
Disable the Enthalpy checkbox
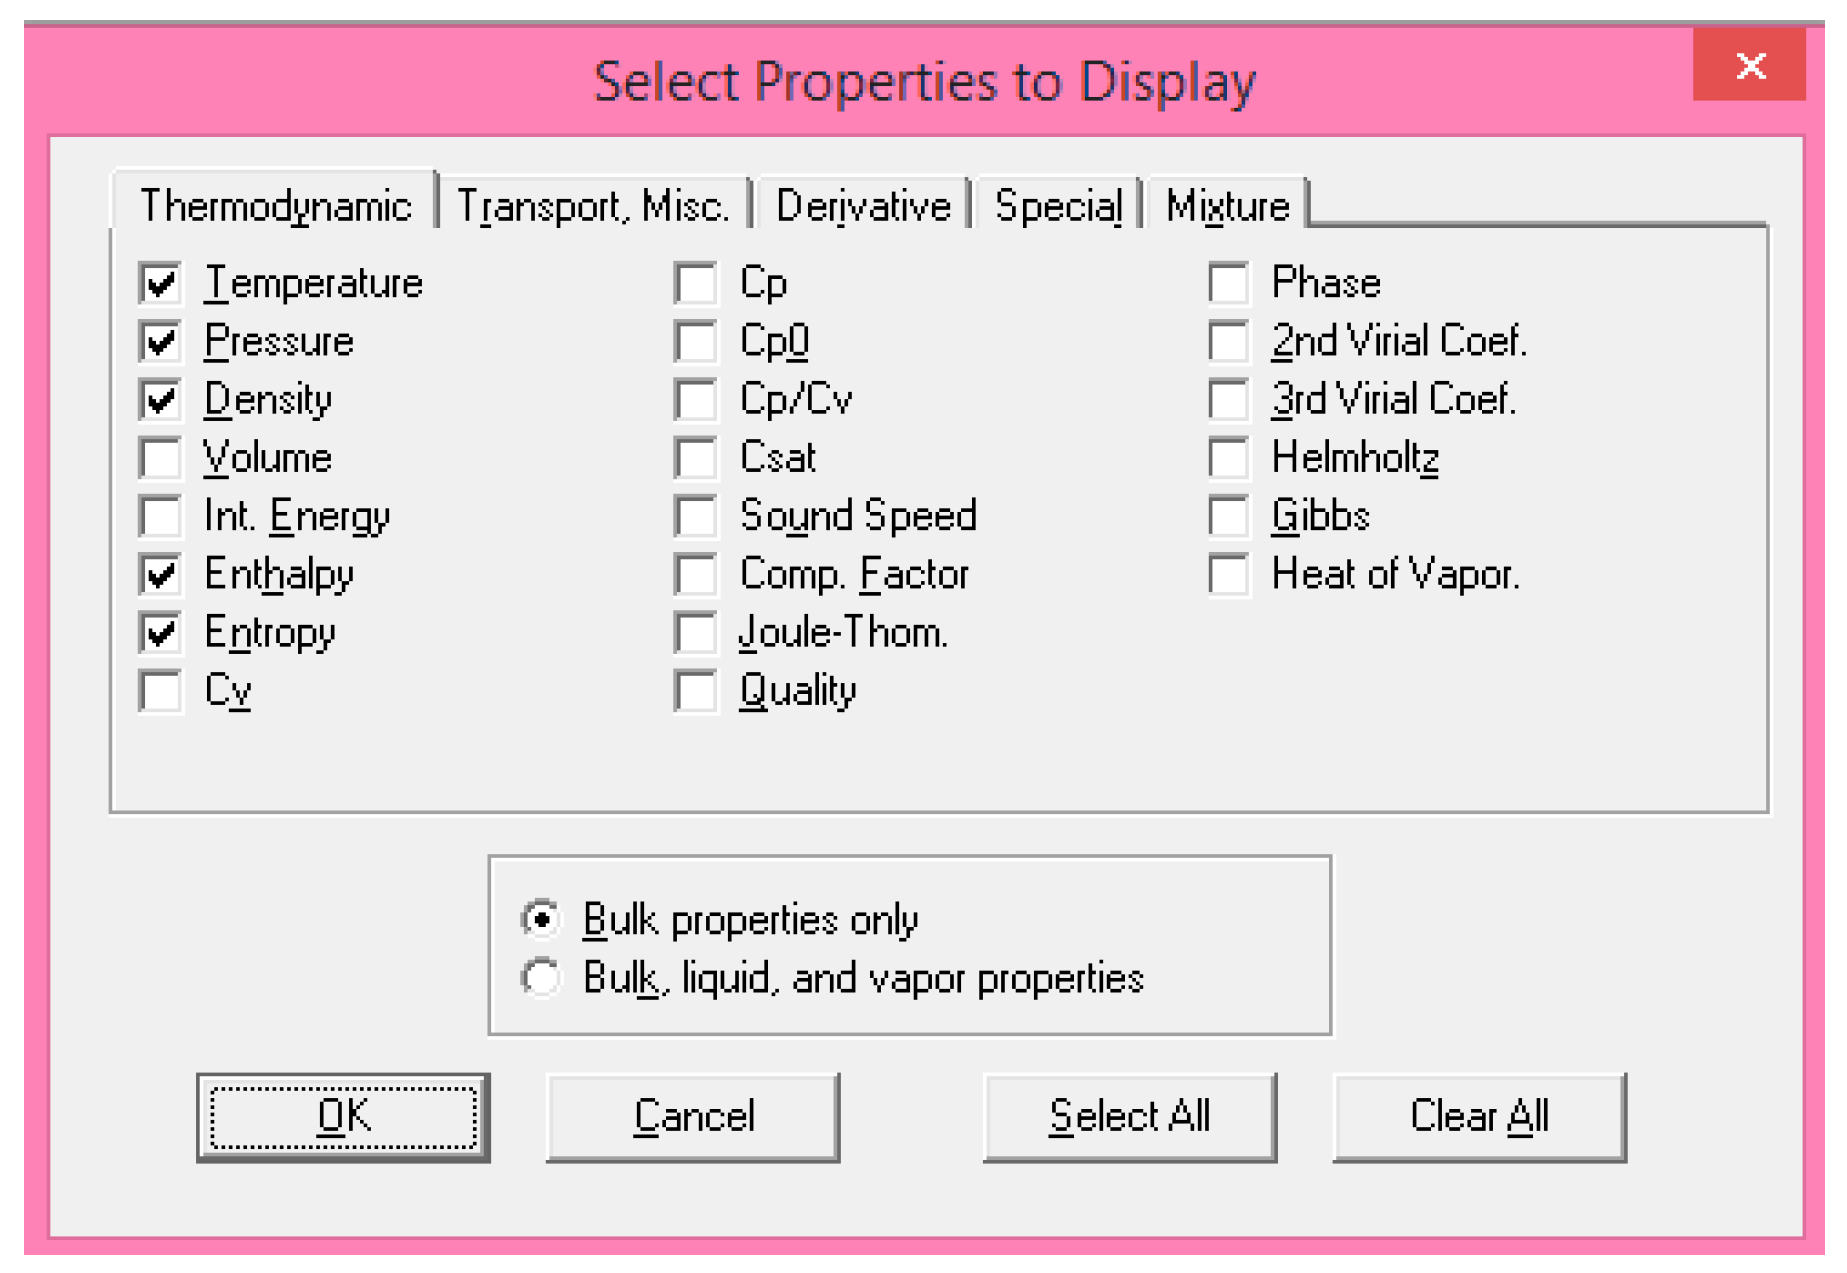point(161,574)
